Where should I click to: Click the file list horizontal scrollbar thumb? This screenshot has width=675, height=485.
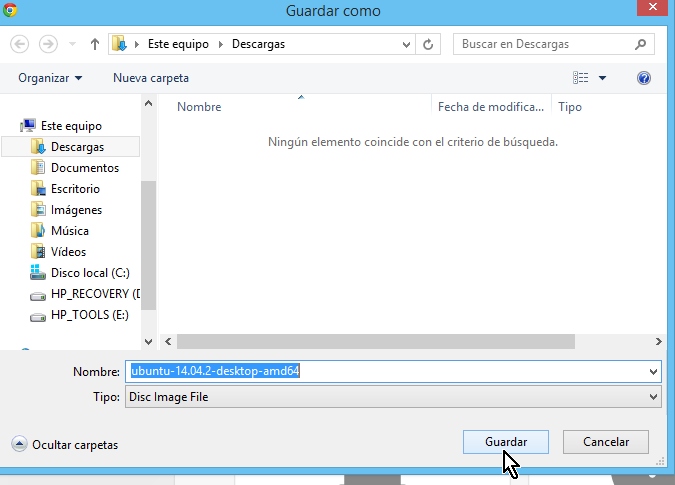[x=376, y=342]
